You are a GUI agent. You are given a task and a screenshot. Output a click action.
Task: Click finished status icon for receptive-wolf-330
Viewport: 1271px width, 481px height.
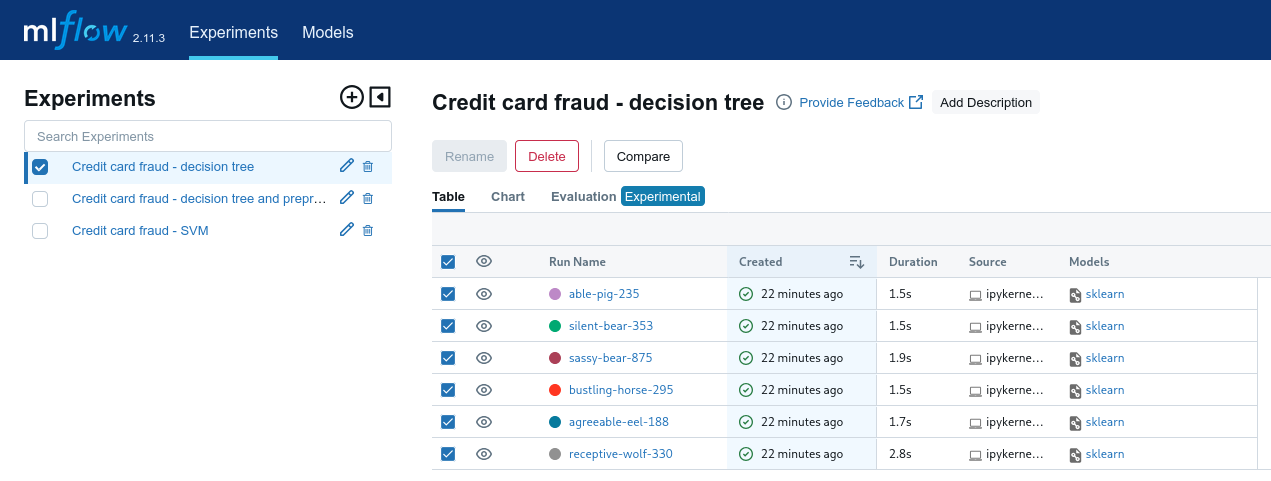(x=746, y=454)
